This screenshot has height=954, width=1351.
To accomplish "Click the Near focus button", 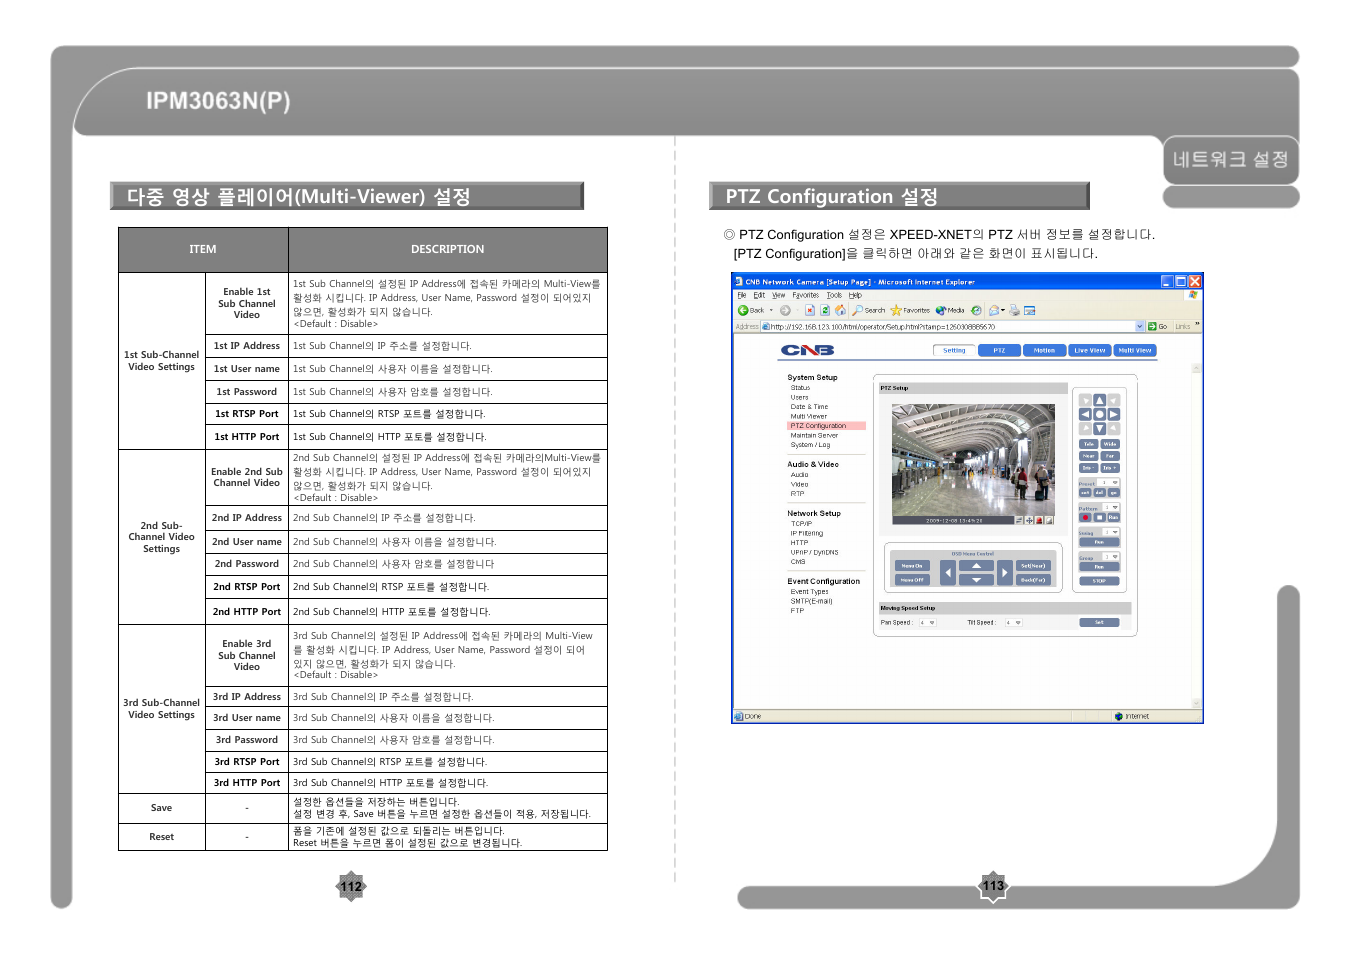I will click(x=1088, y=456).
